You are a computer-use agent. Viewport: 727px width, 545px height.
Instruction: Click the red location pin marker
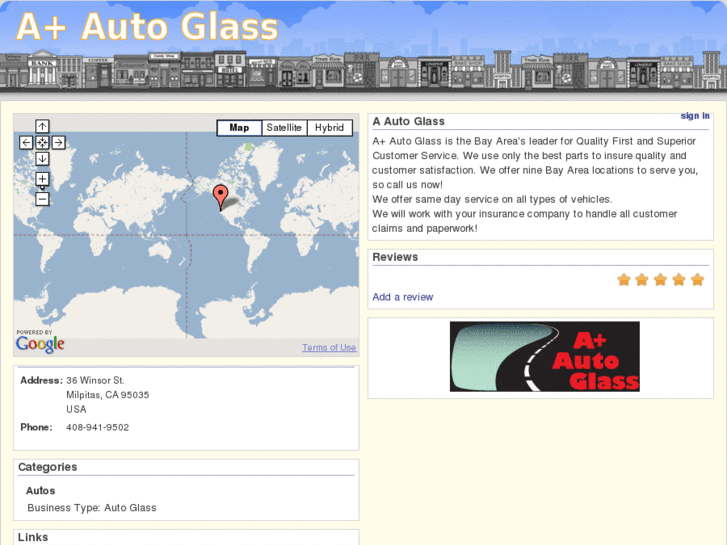[x=221, y=197]
